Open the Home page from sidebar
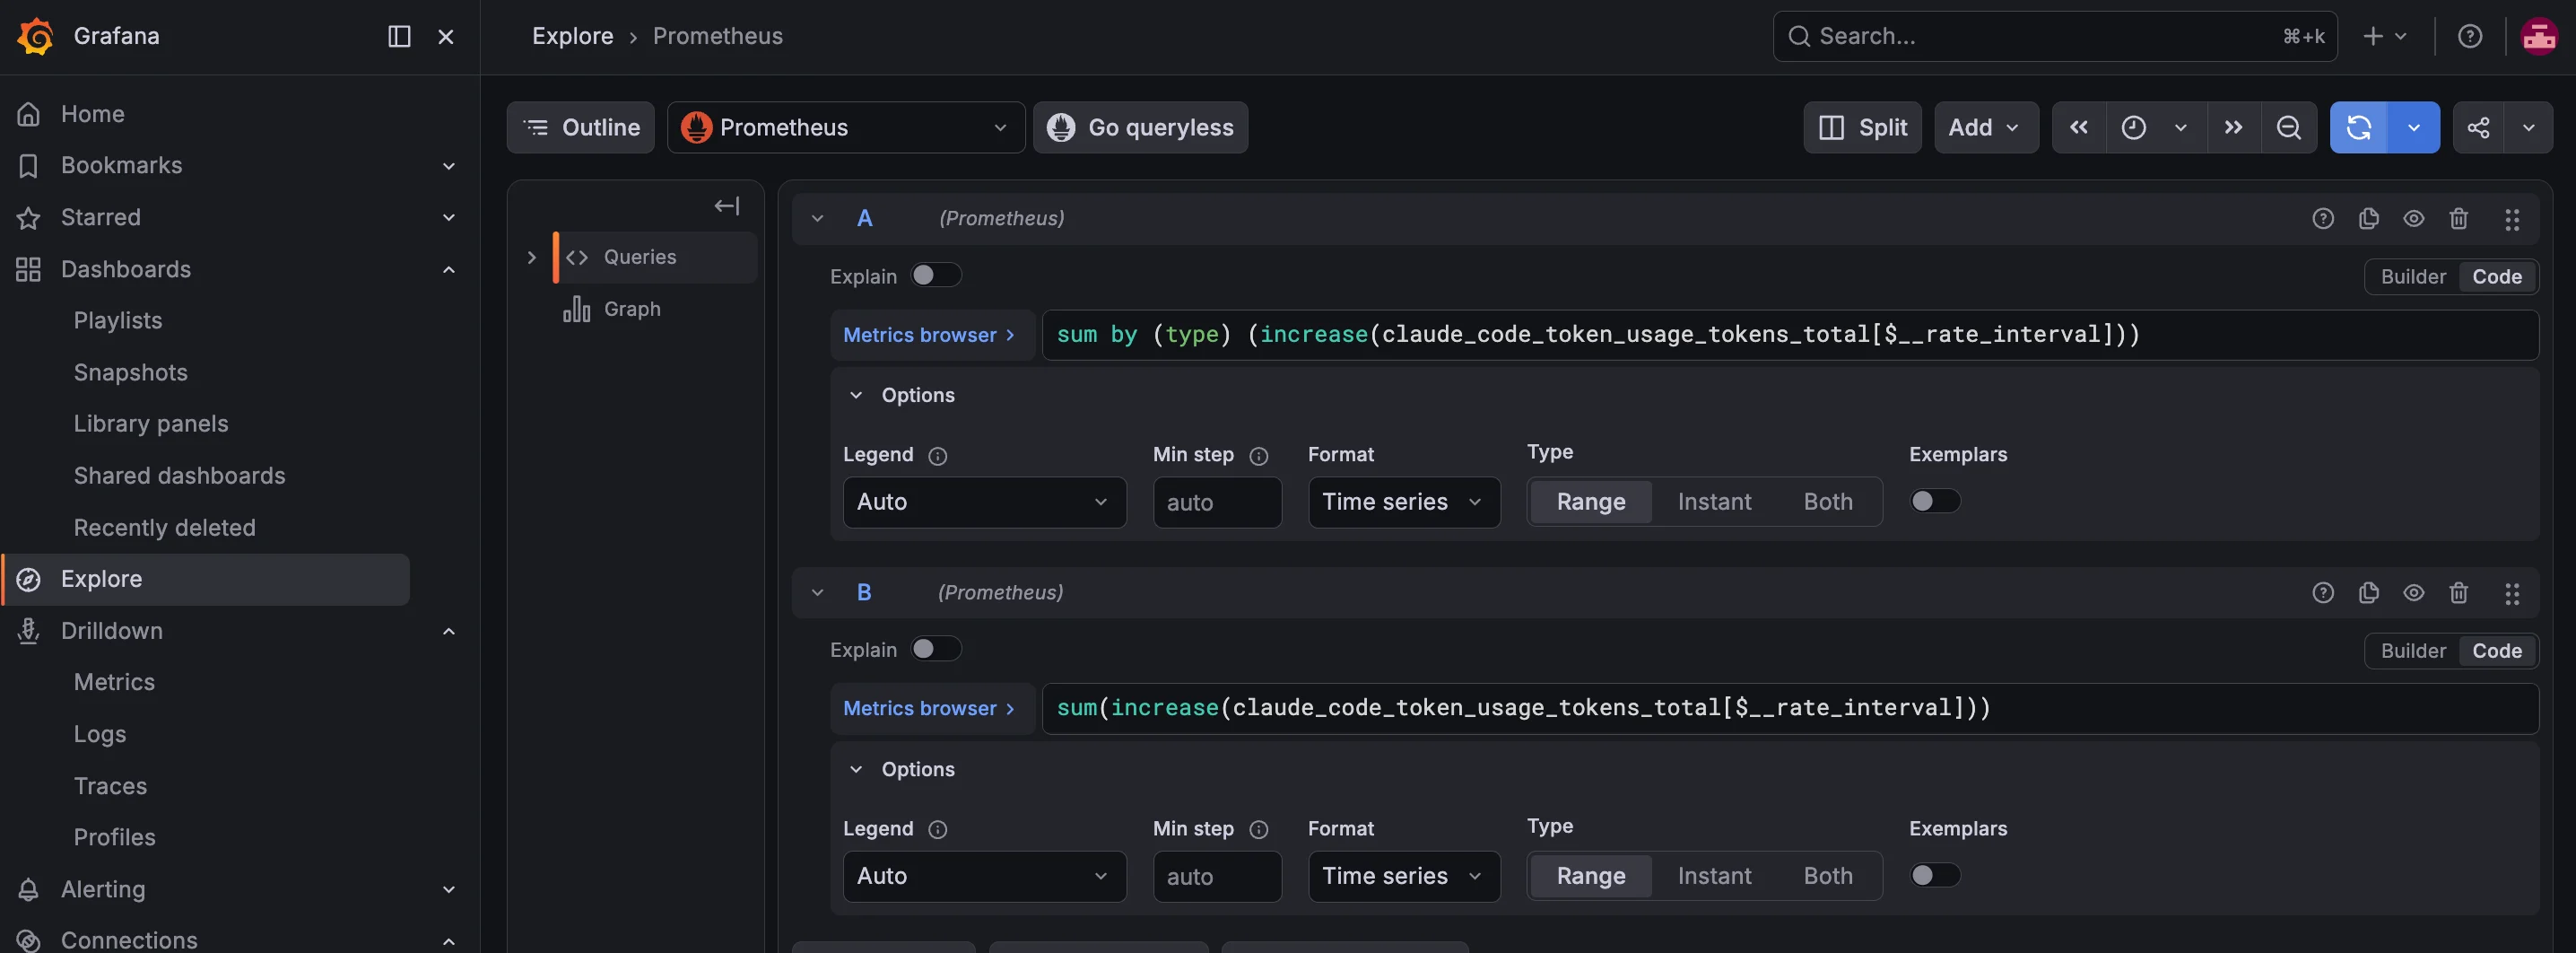Screen dimensions: 2576x953 pyautogui.click(x=92, y=113)
